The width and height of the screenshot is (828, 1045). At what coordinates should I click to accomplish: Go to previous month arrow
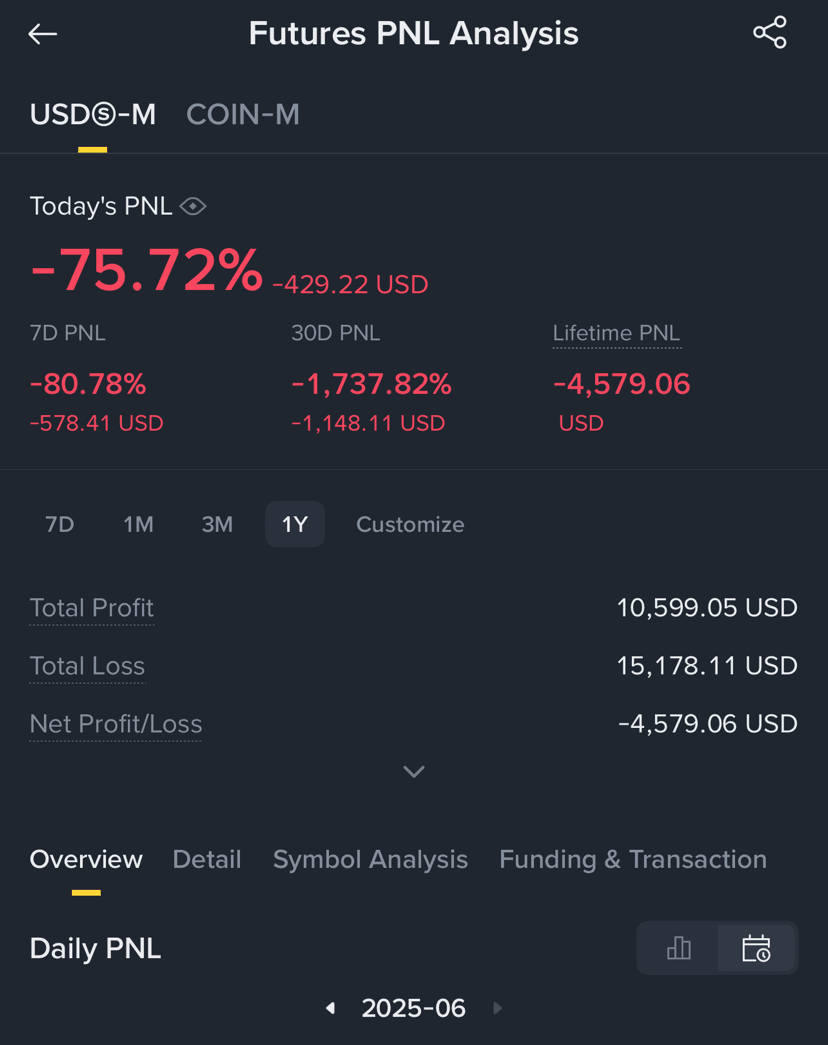point(331,1008)
